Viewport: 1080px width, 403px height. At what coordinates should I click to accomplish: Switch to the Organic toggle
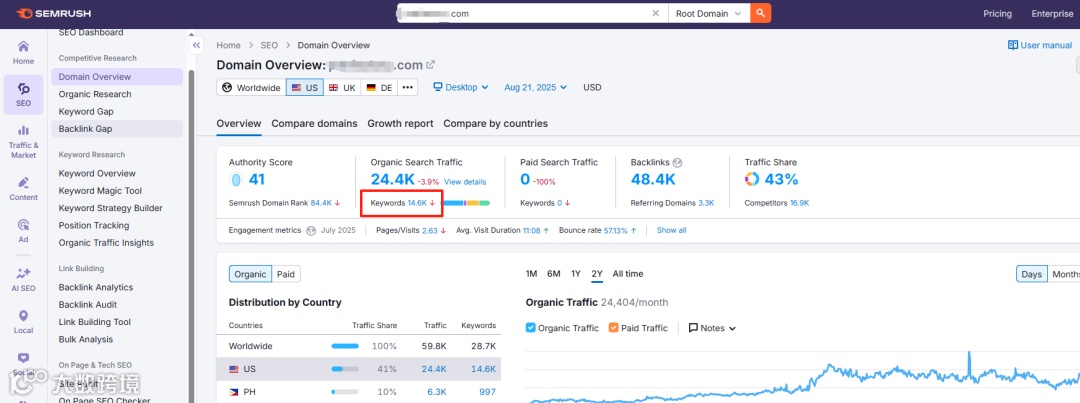(x=250, y=274)
